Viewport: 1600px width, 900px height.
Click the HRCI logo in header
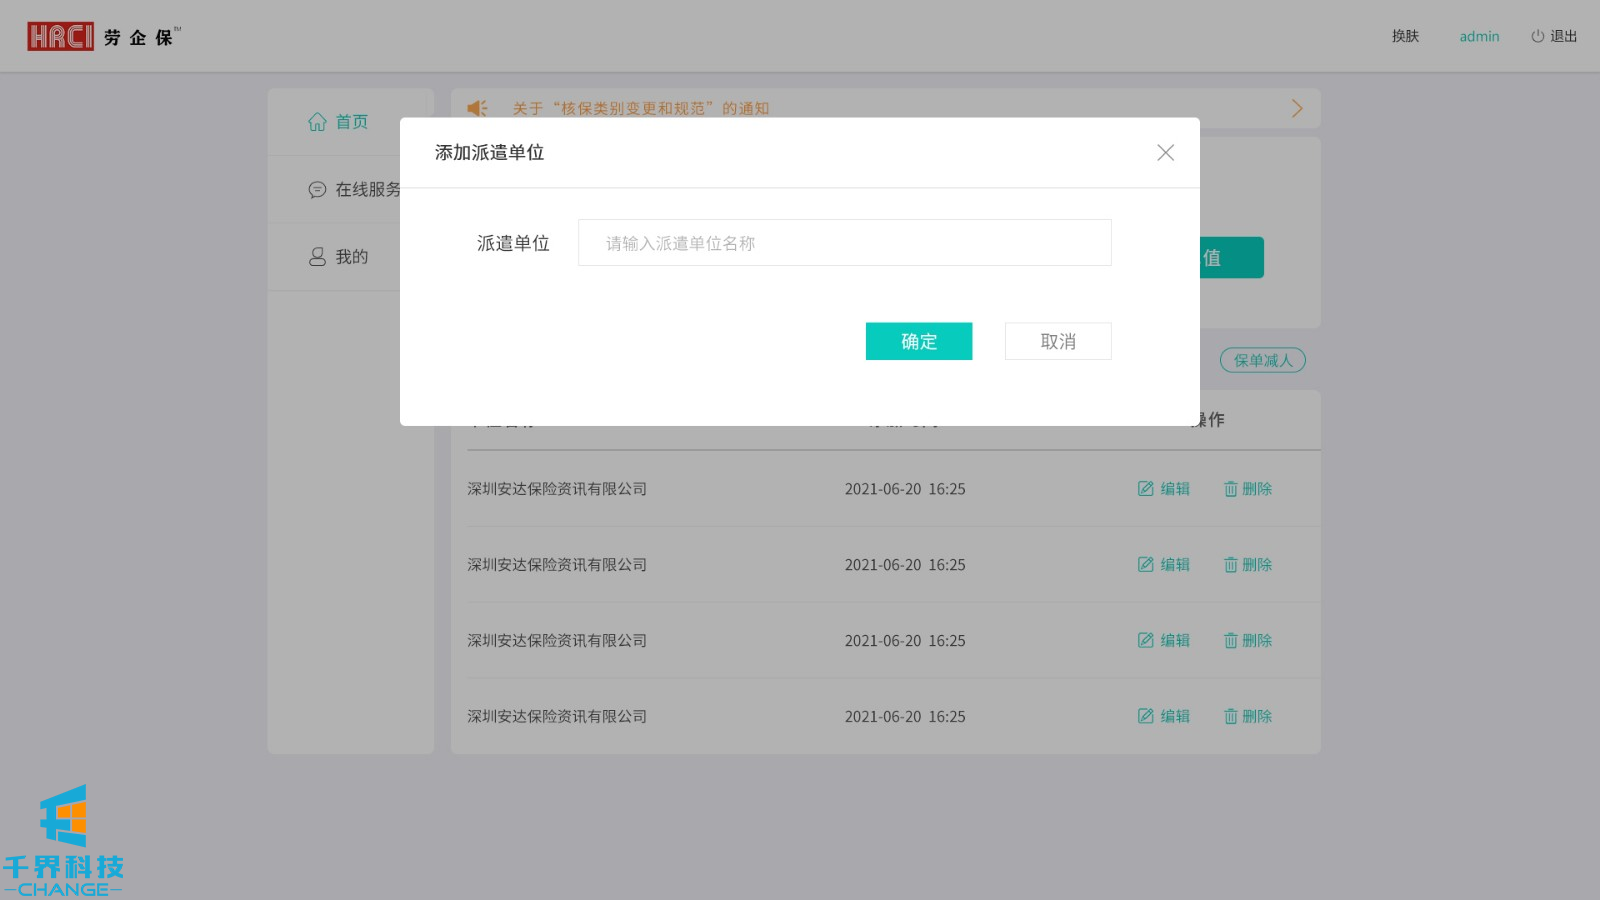click(60, 37)
